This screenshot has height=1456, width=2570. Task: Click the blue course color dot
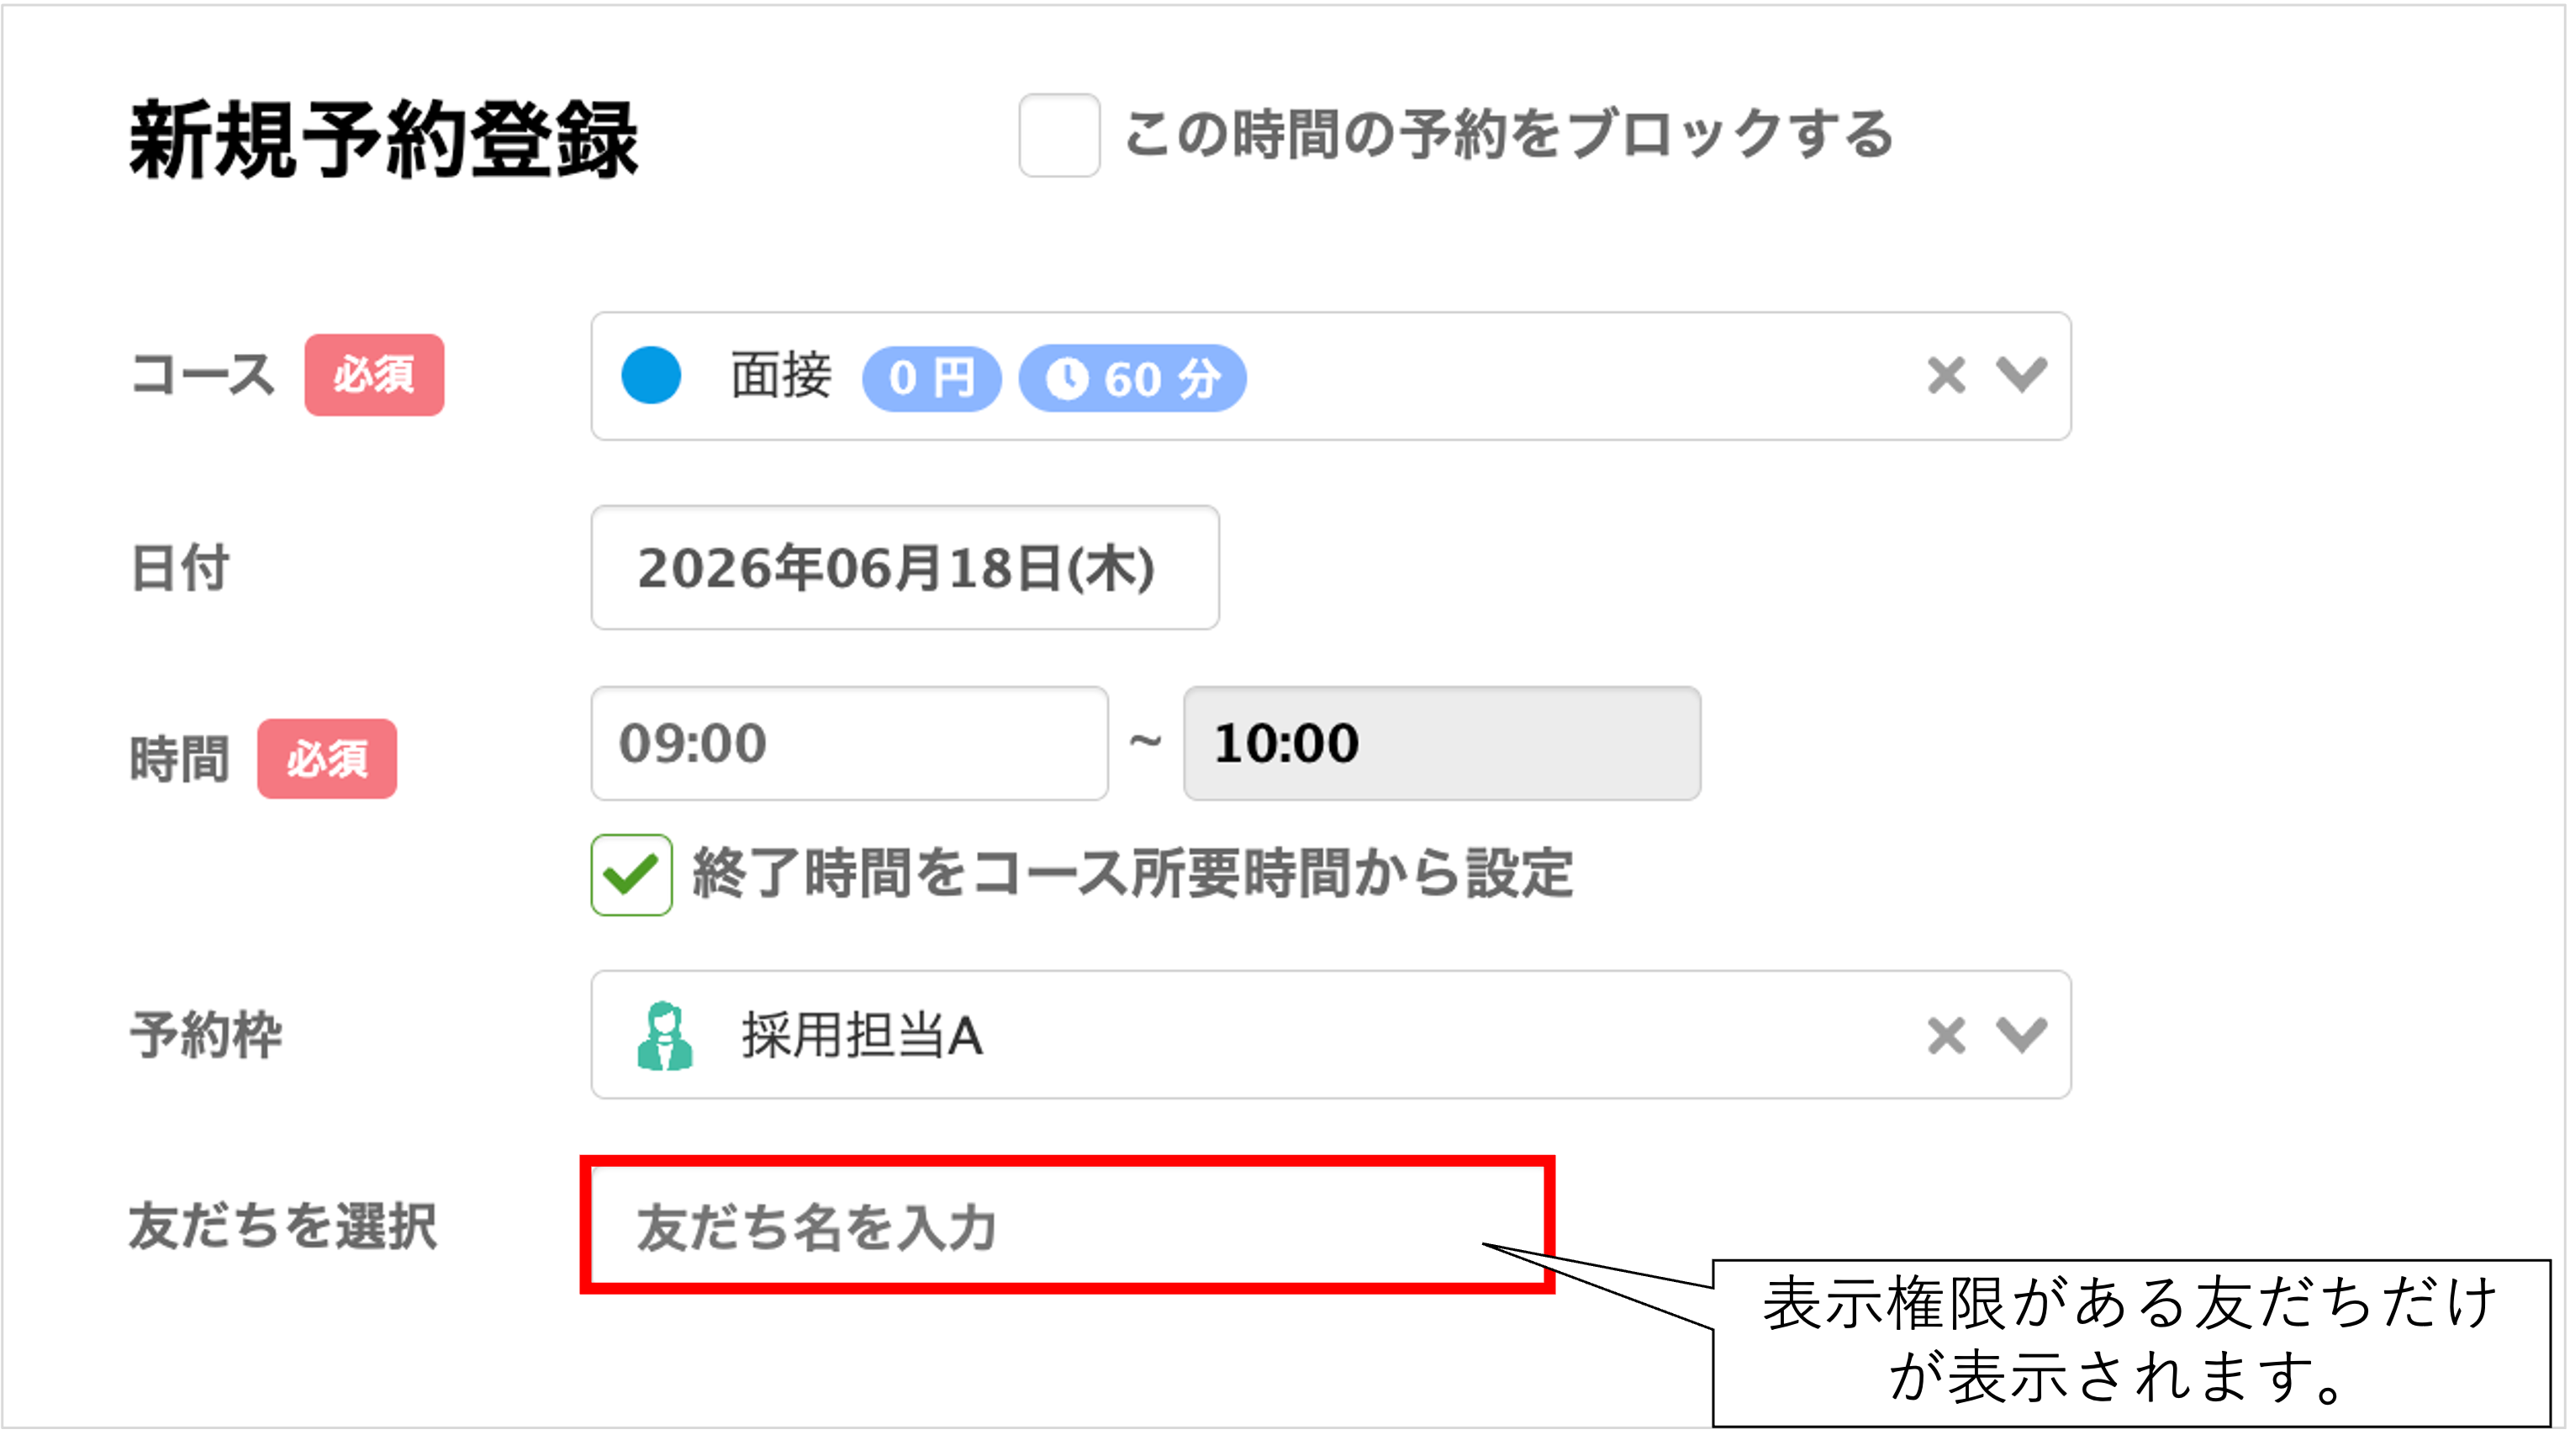pyautogui.click(x=651, y=376)
